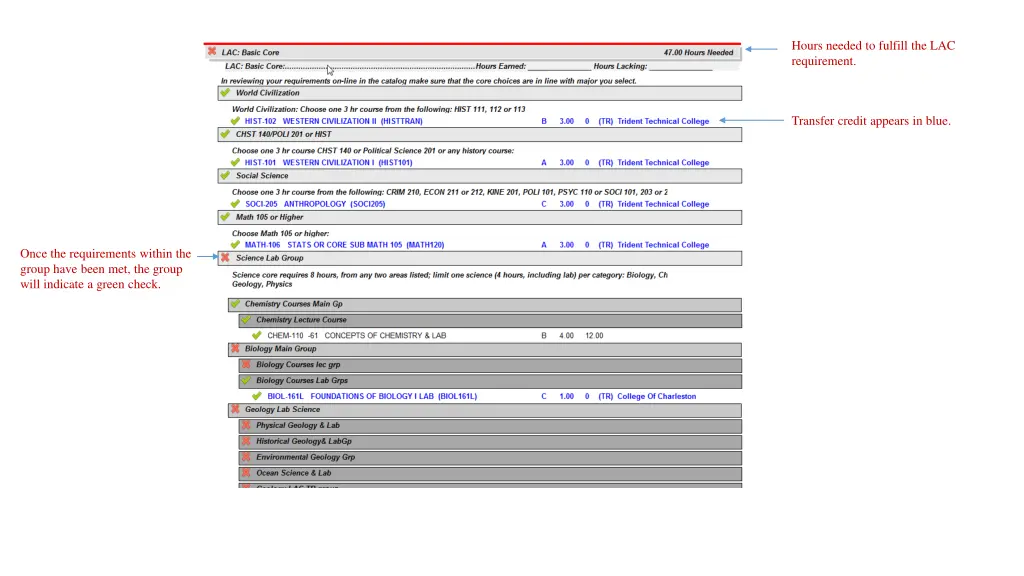Select the Historical Geology& LabGp subgroup
Image resolution: width=1024 pixels, height=576 pixels.
490,441
